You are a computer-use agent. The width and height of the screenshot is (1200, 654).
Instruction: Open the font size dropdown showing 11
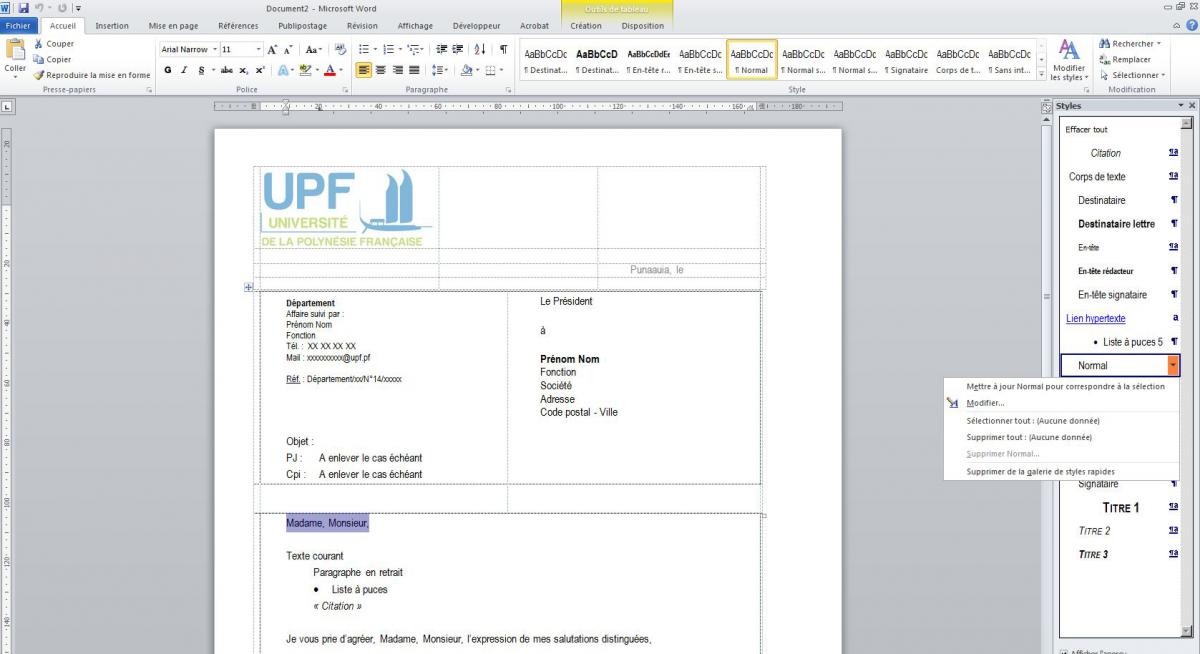(259, 49)
